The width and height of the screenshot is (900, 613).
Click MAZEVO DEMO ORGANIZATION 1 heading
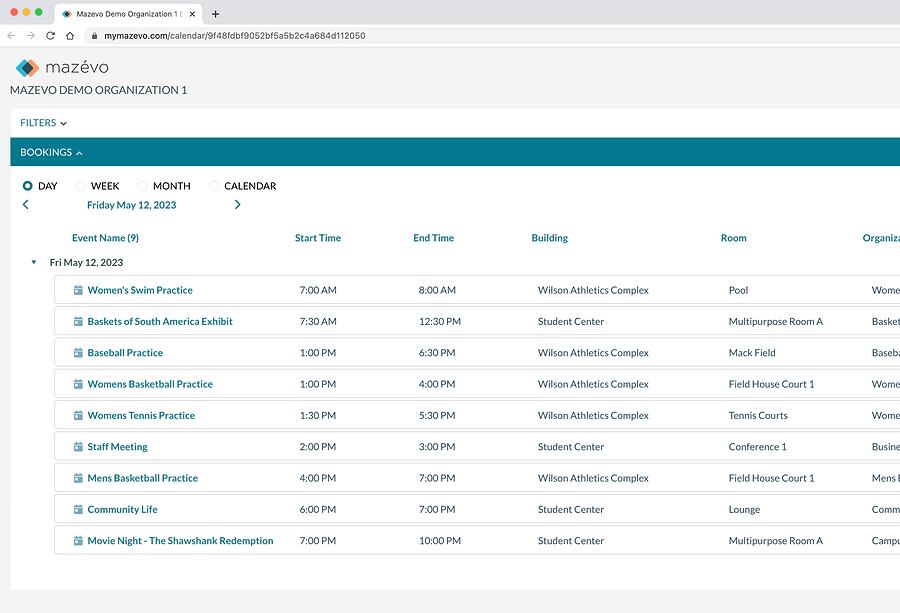pyautogui.click(x=98, y=90)
